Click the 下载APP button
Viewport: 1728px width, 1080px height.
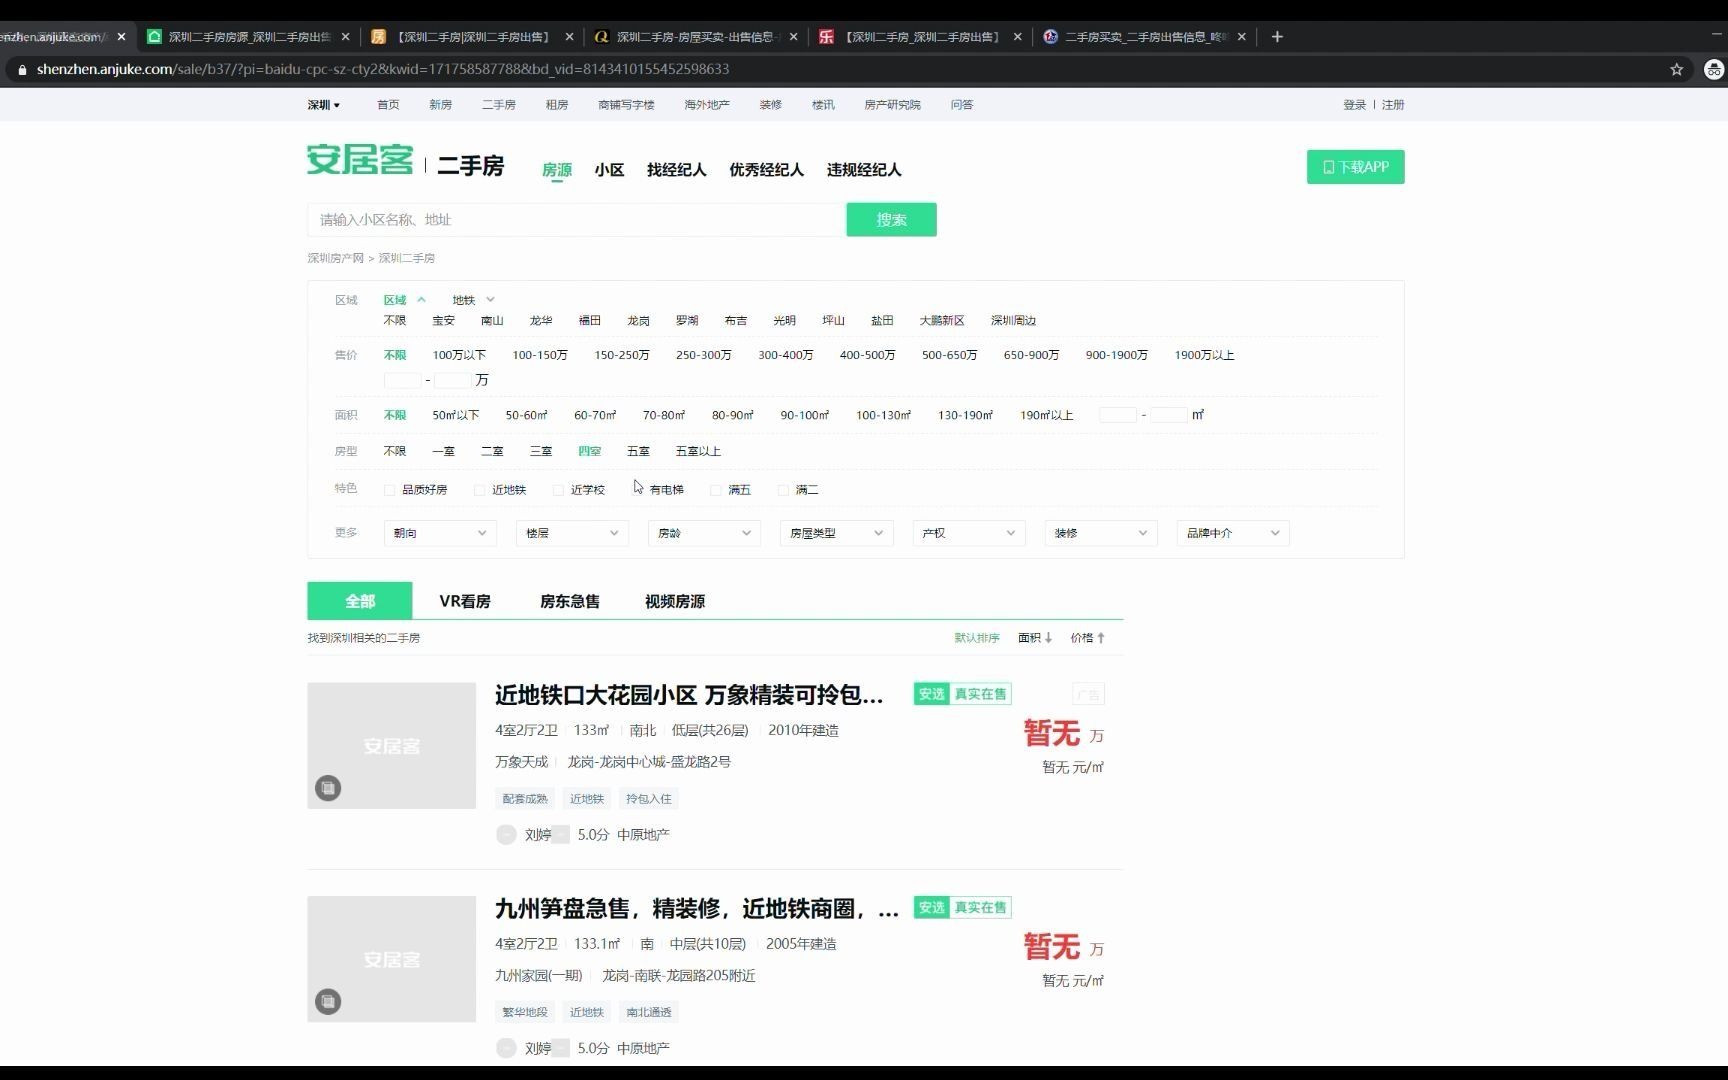(x=1355, y=167)
